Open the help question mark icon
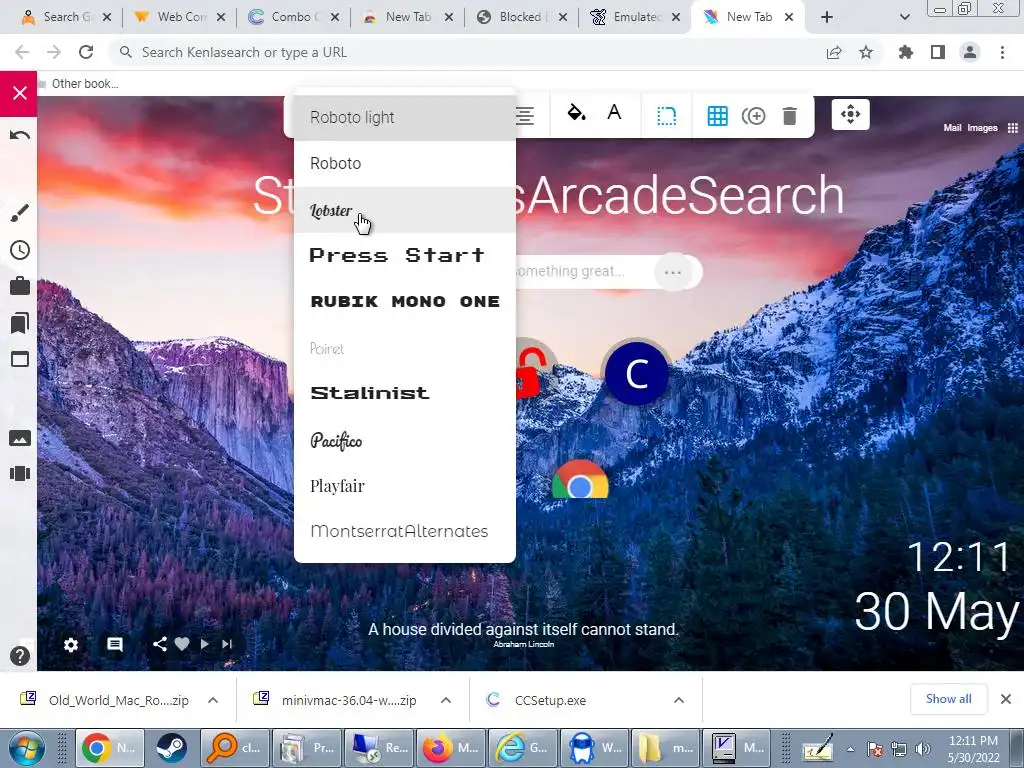 tap(20, 656)
